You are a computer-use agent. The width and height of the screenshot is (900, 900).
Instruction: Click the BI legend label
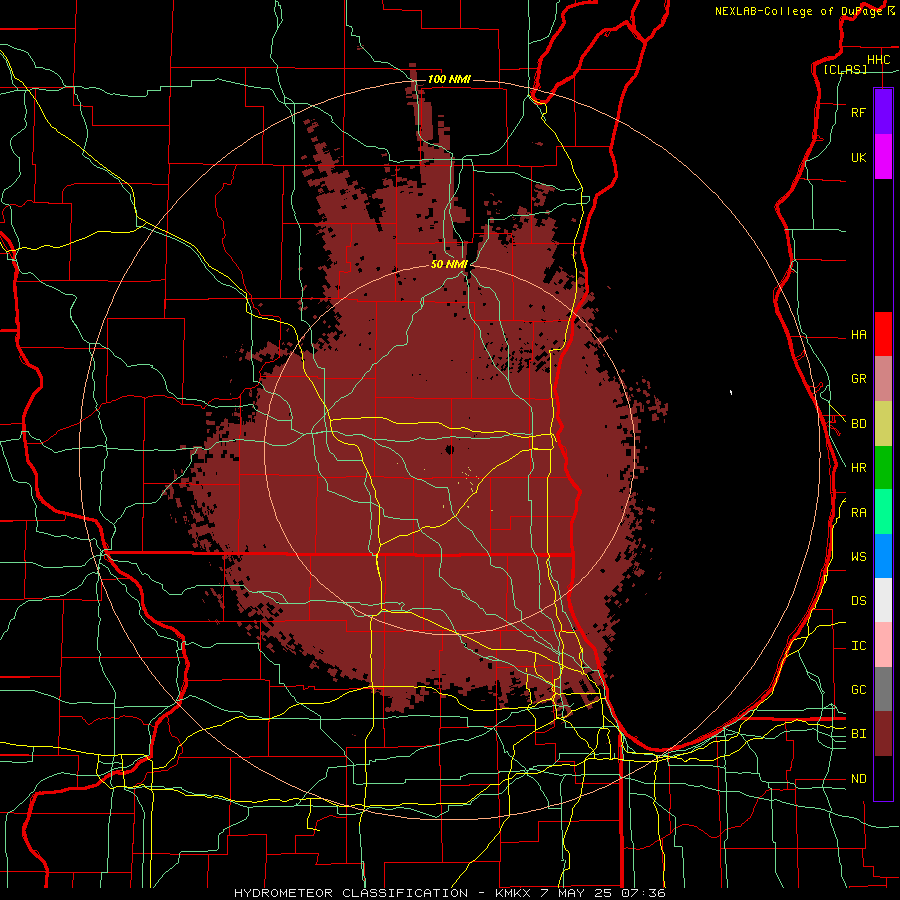pos(858,734)
